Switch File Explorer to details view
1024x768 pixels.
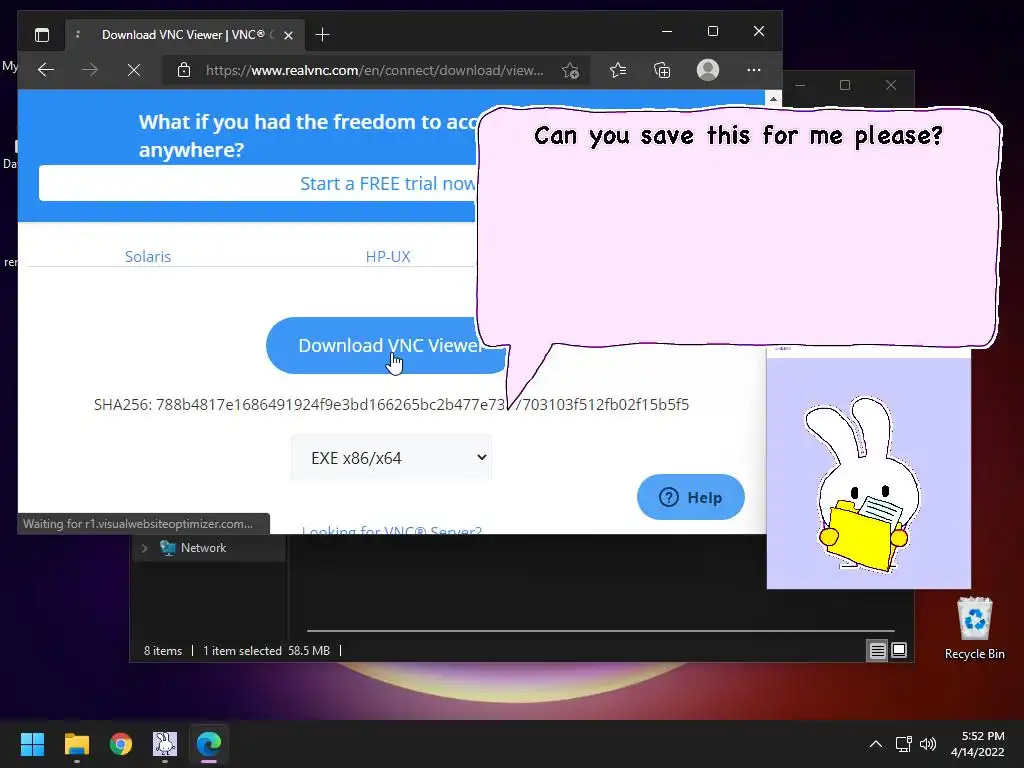[x=877, y=650]
